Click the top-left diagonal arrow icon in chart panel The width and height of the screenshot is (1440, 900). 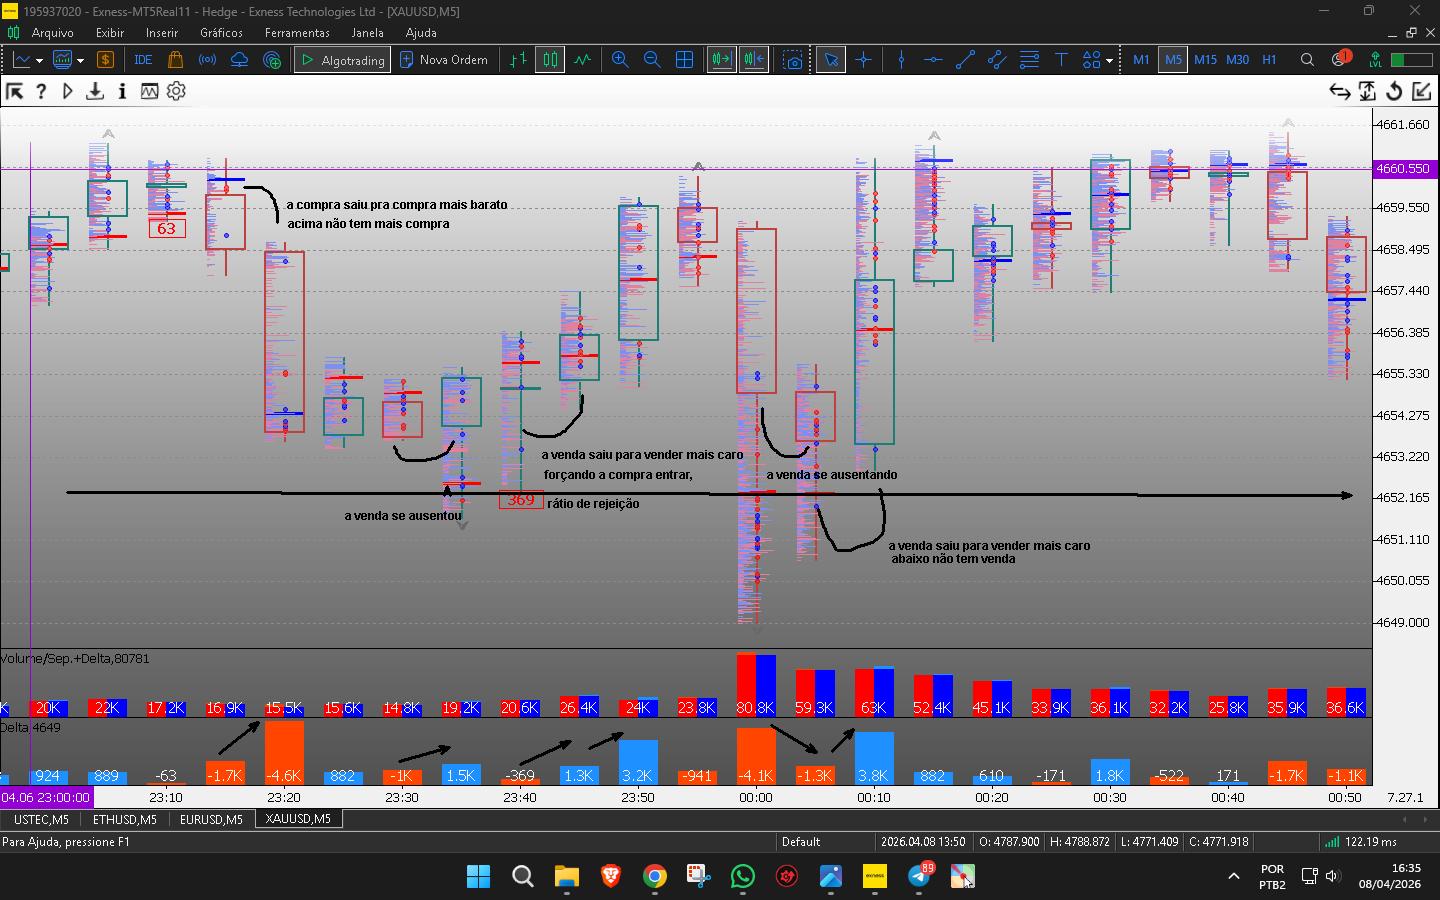click(x=14, y=91)
